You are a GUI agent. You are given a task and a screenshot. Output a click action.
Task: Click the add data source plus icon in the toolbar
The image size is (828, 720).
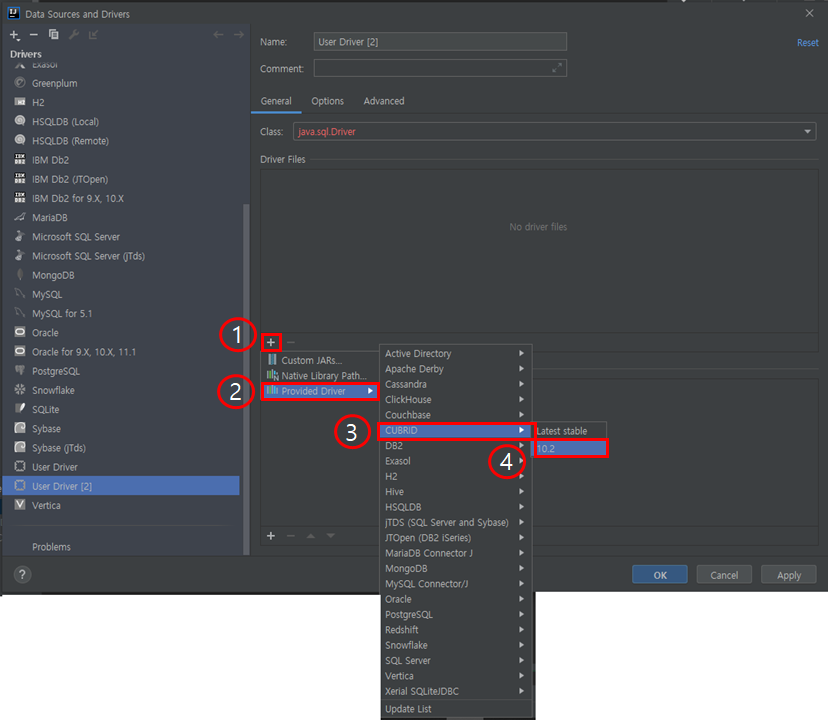pos(14,35)
